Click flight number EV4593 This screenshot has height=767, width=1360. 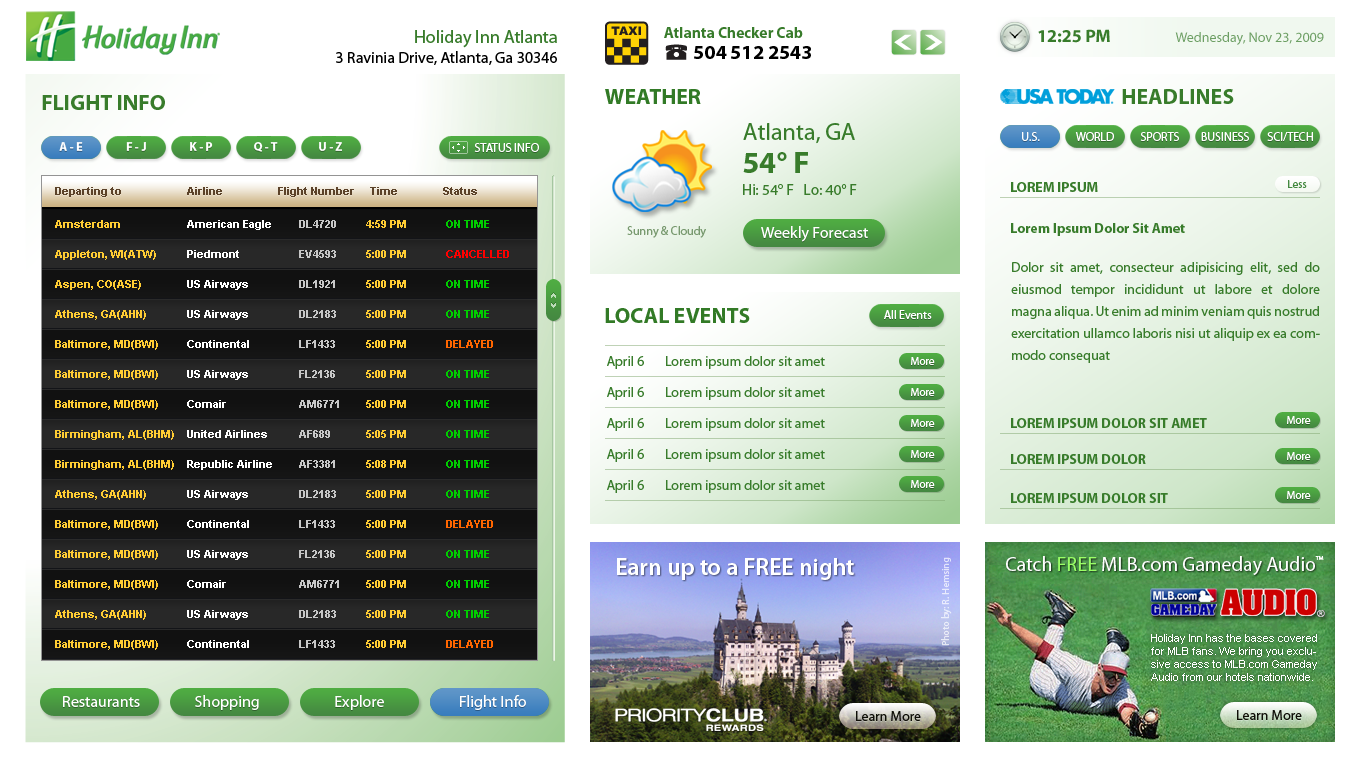coord(317,254)
